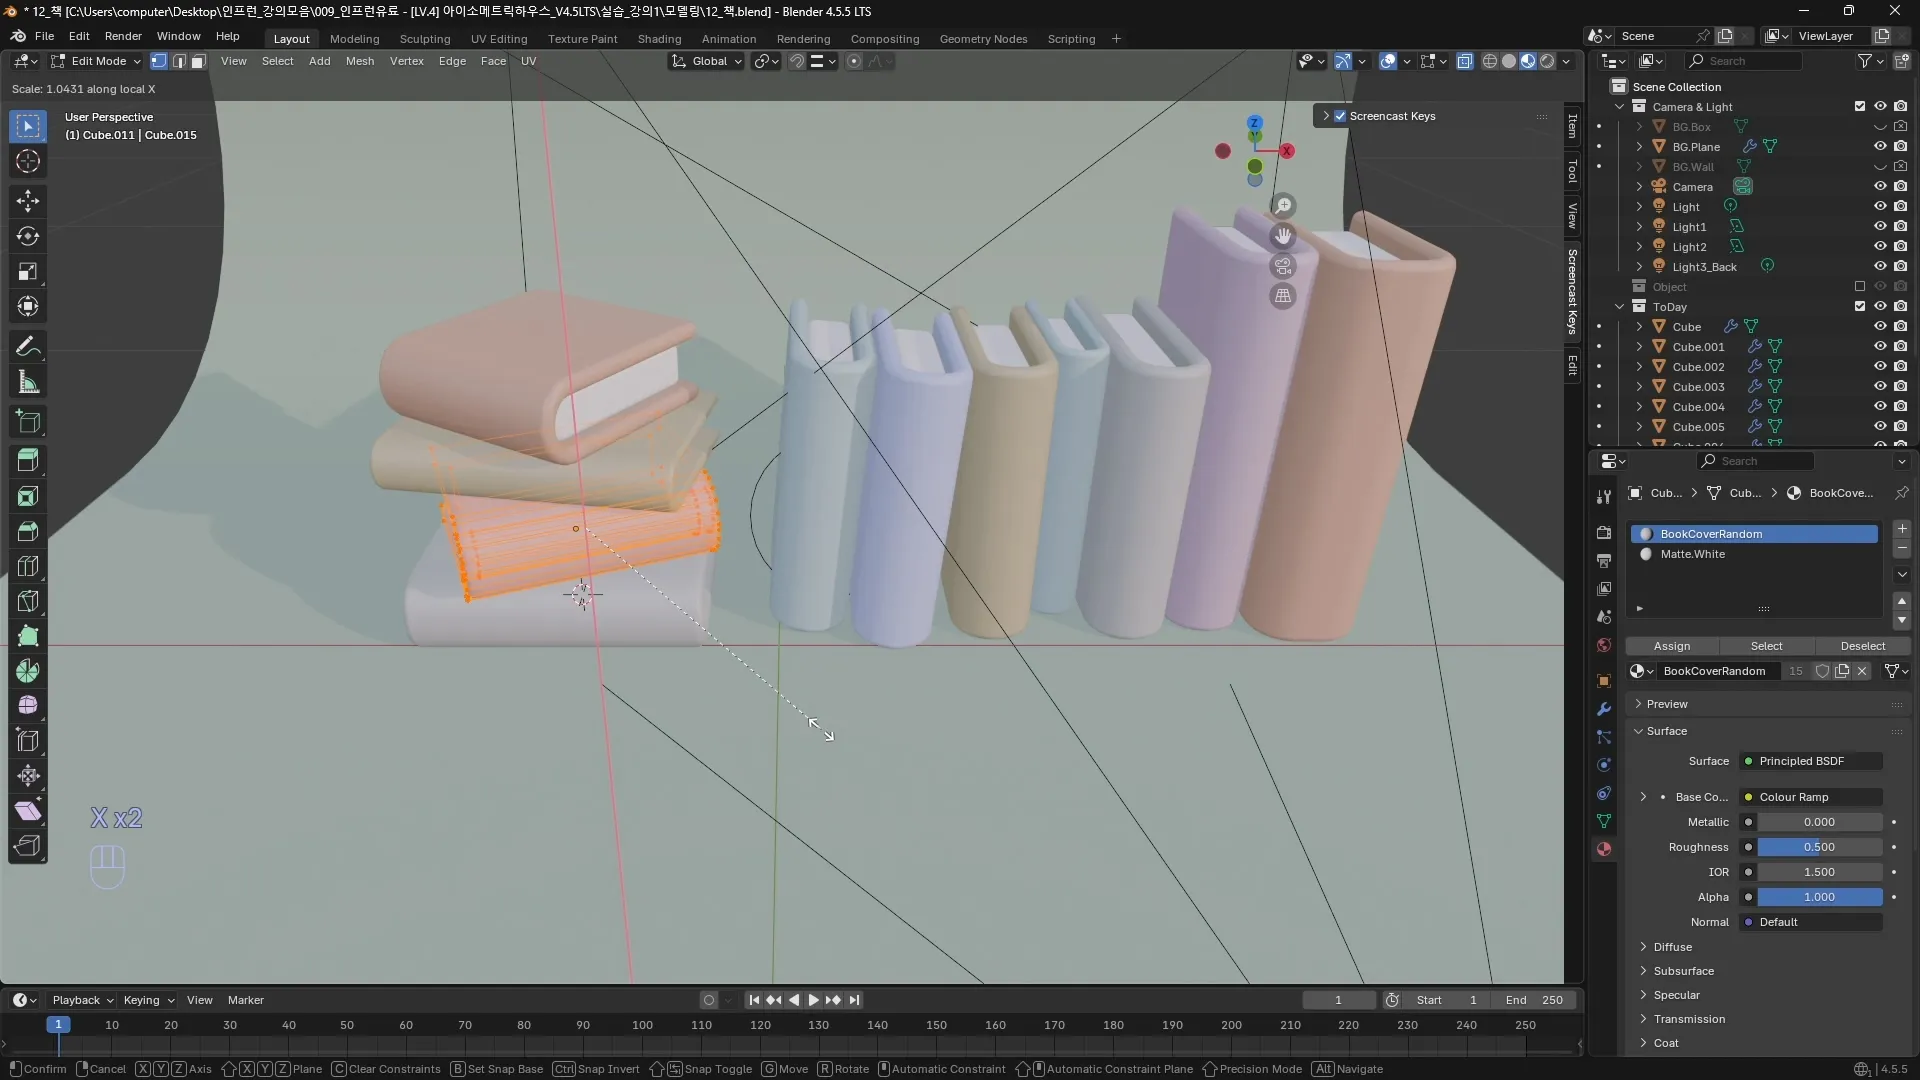Select the Move tool in toolbar
Viewport: 1920px width, 1080px height.
(x=28, y=201)
